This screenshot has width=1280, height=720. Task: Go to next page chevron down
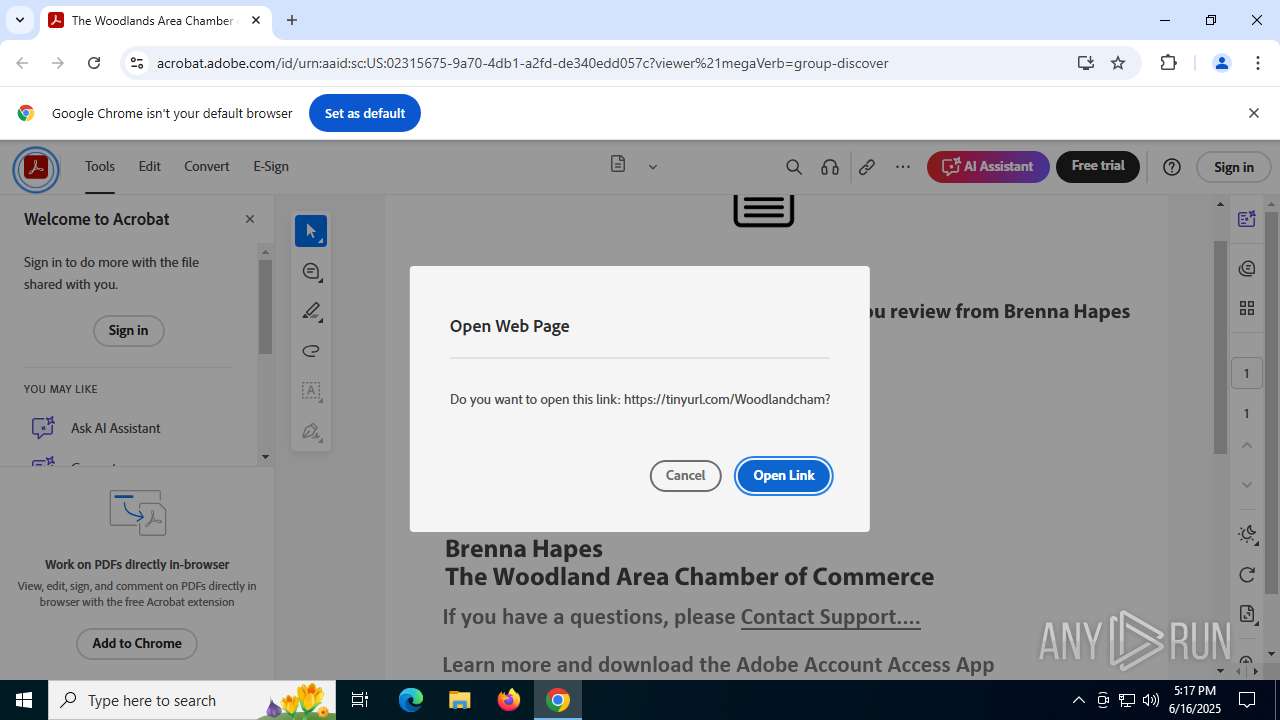click(1246, 485)
